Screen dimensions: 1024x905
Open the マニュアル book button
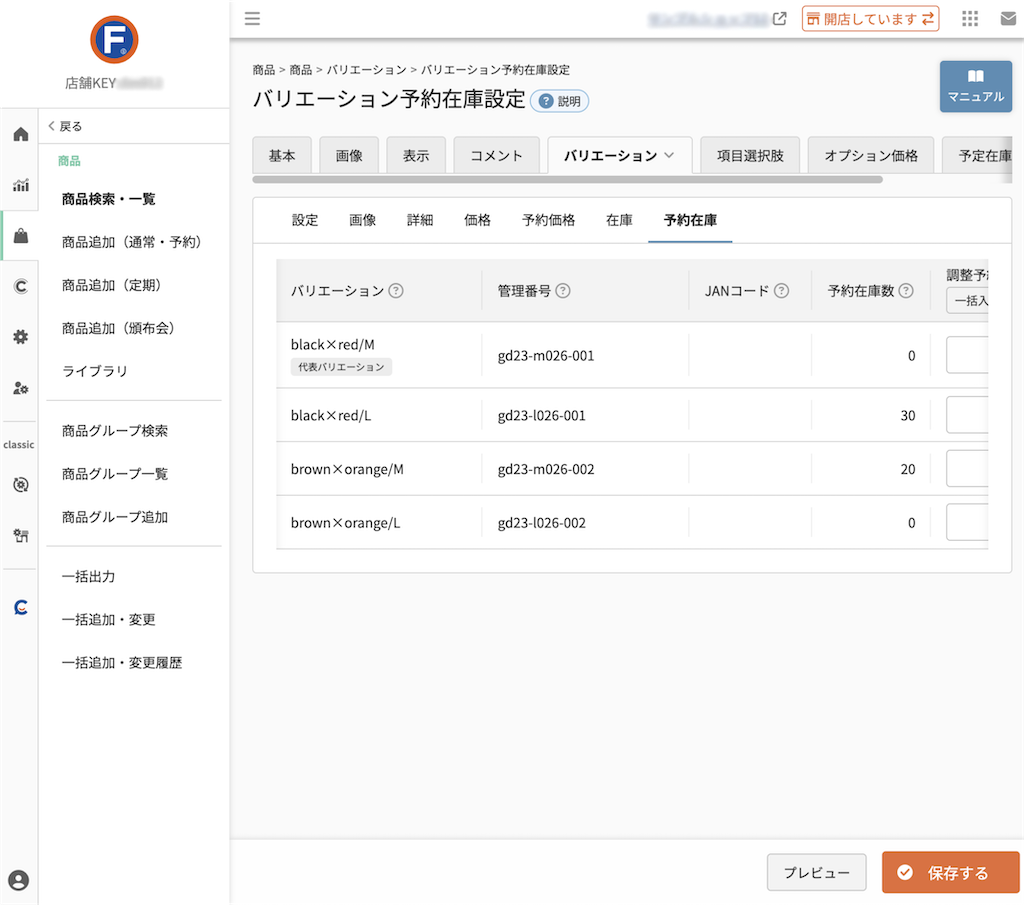(976, 86)
